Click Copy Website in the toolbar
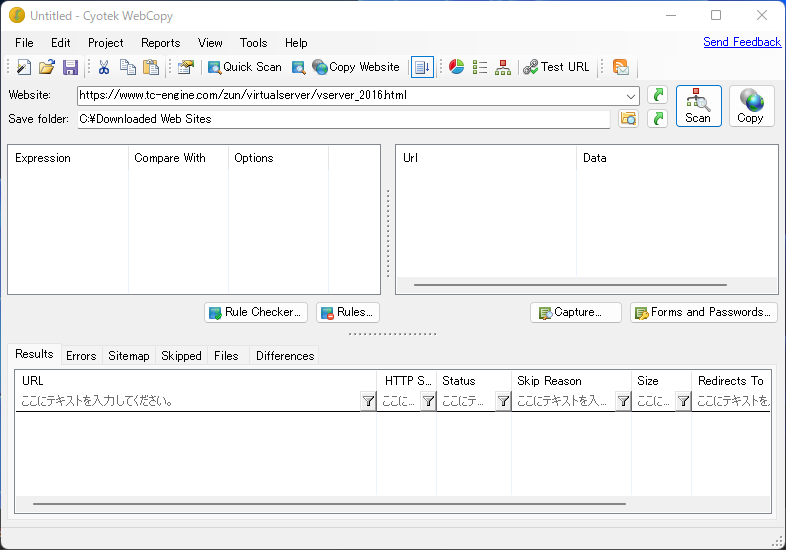Viewport: 786px width, 550px height. tap(356, 67)
